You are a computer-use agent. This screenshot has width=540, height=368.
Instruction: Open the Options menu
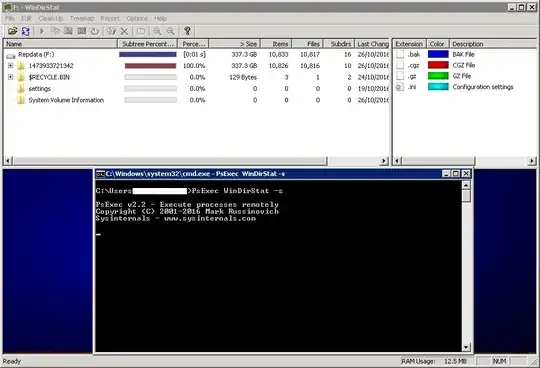click(x=137, y=18)
